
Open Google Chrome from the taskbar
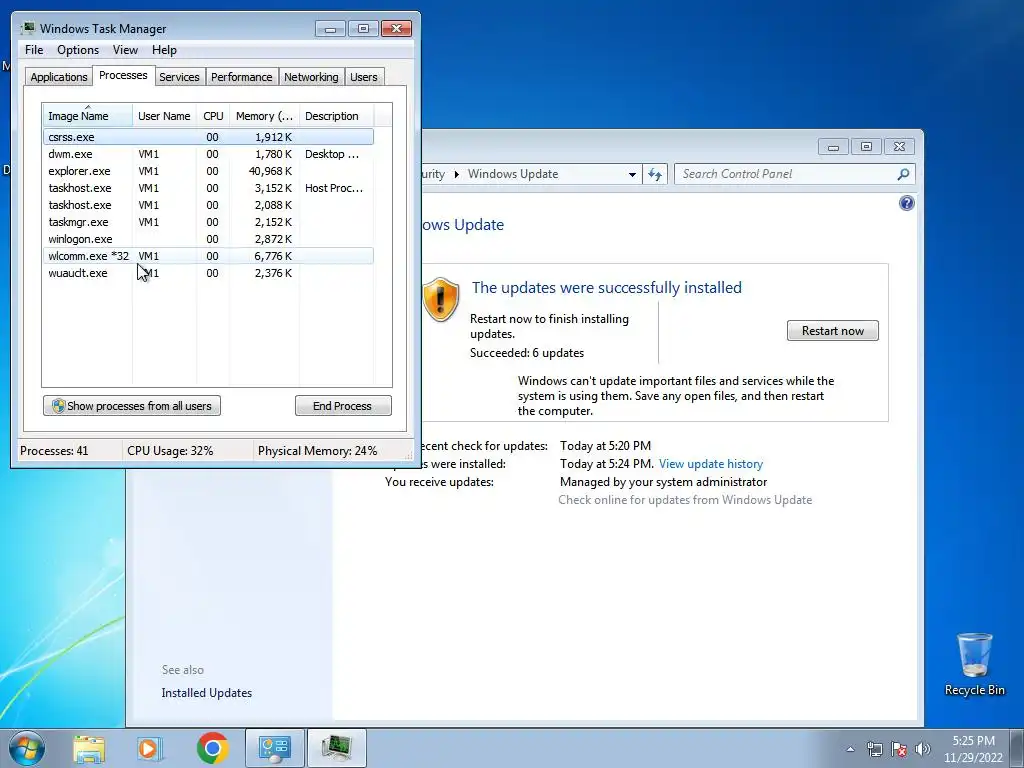click(213, 748)
